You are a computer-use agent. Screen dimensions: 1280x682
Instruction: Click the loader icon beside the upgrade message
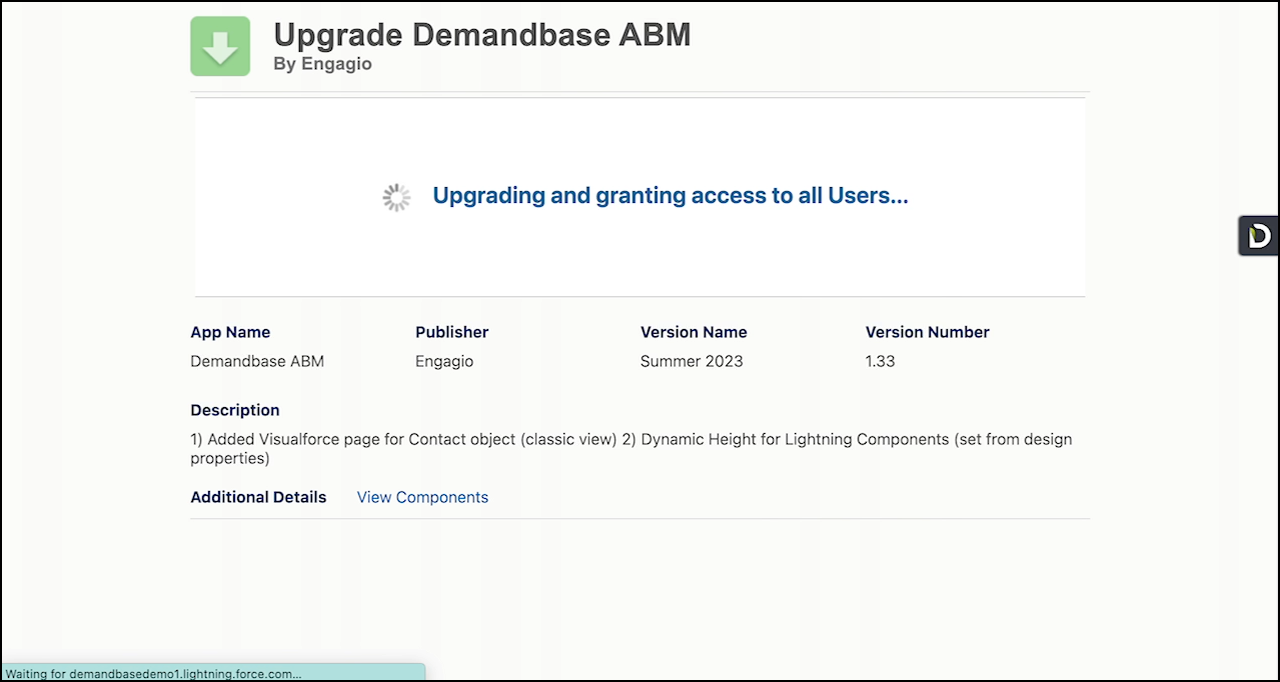(x=396, y=196)
